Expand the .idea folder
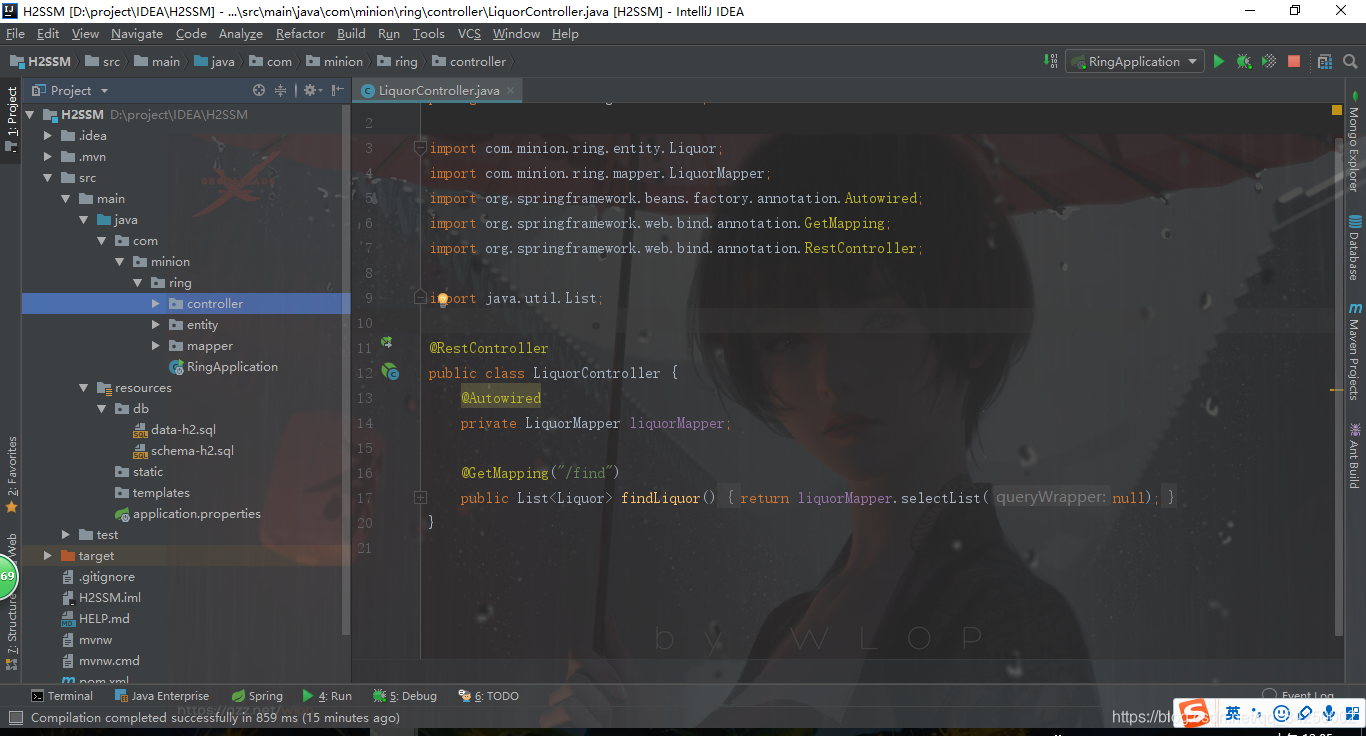1366x736 pixels. [48, 136]
